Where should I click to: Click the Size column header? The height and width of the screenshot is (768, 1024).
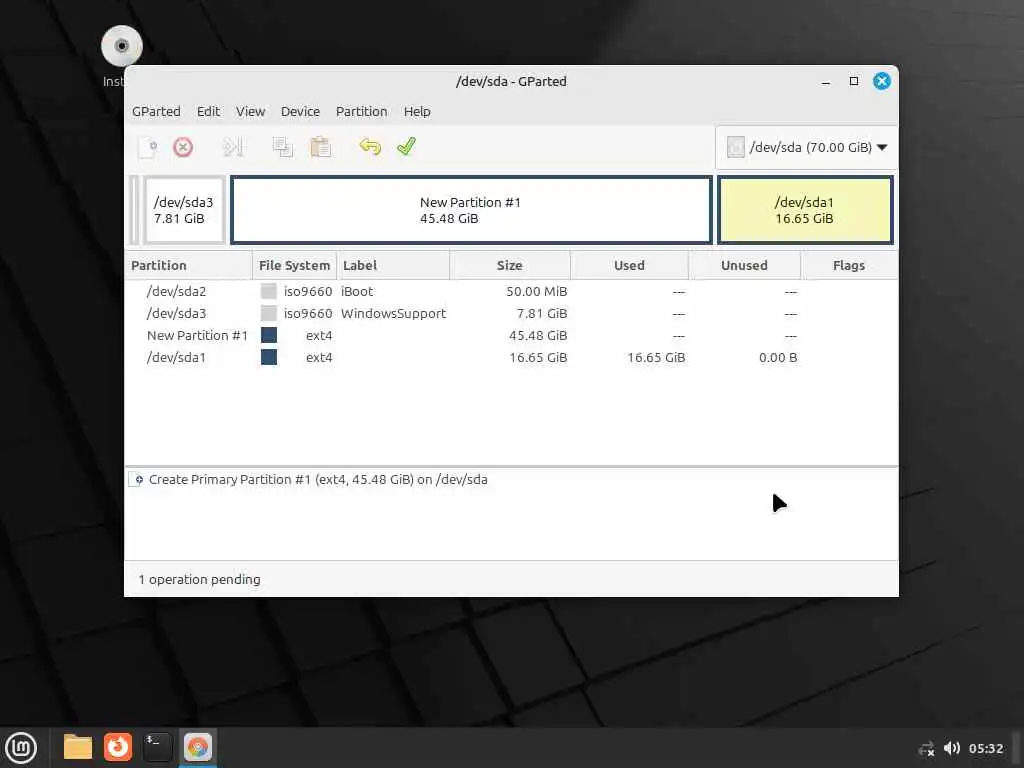click(510, 266)
